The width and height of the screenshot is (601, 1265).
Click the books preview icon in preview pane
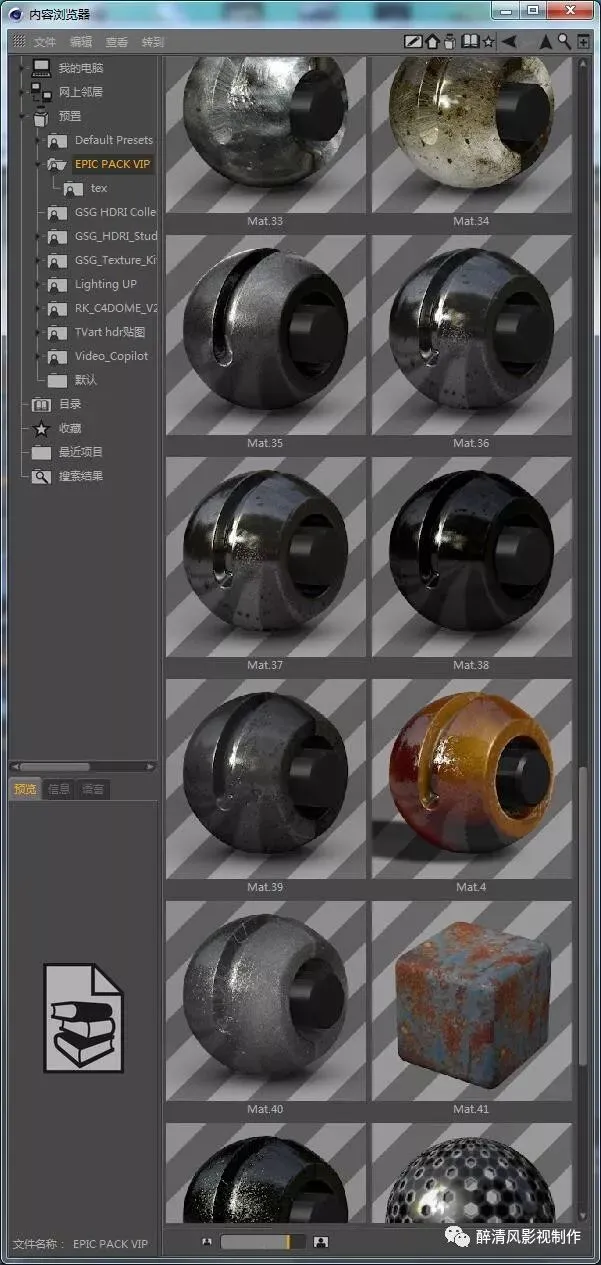pyautogui.click(x=83, y=1017)
